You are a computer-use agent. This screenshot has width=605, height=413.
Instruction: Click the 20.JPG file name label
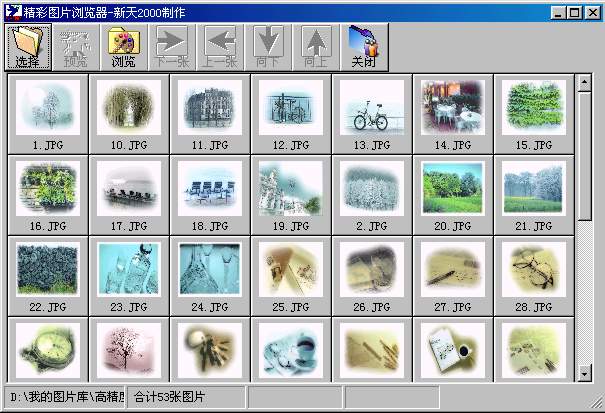453,226
